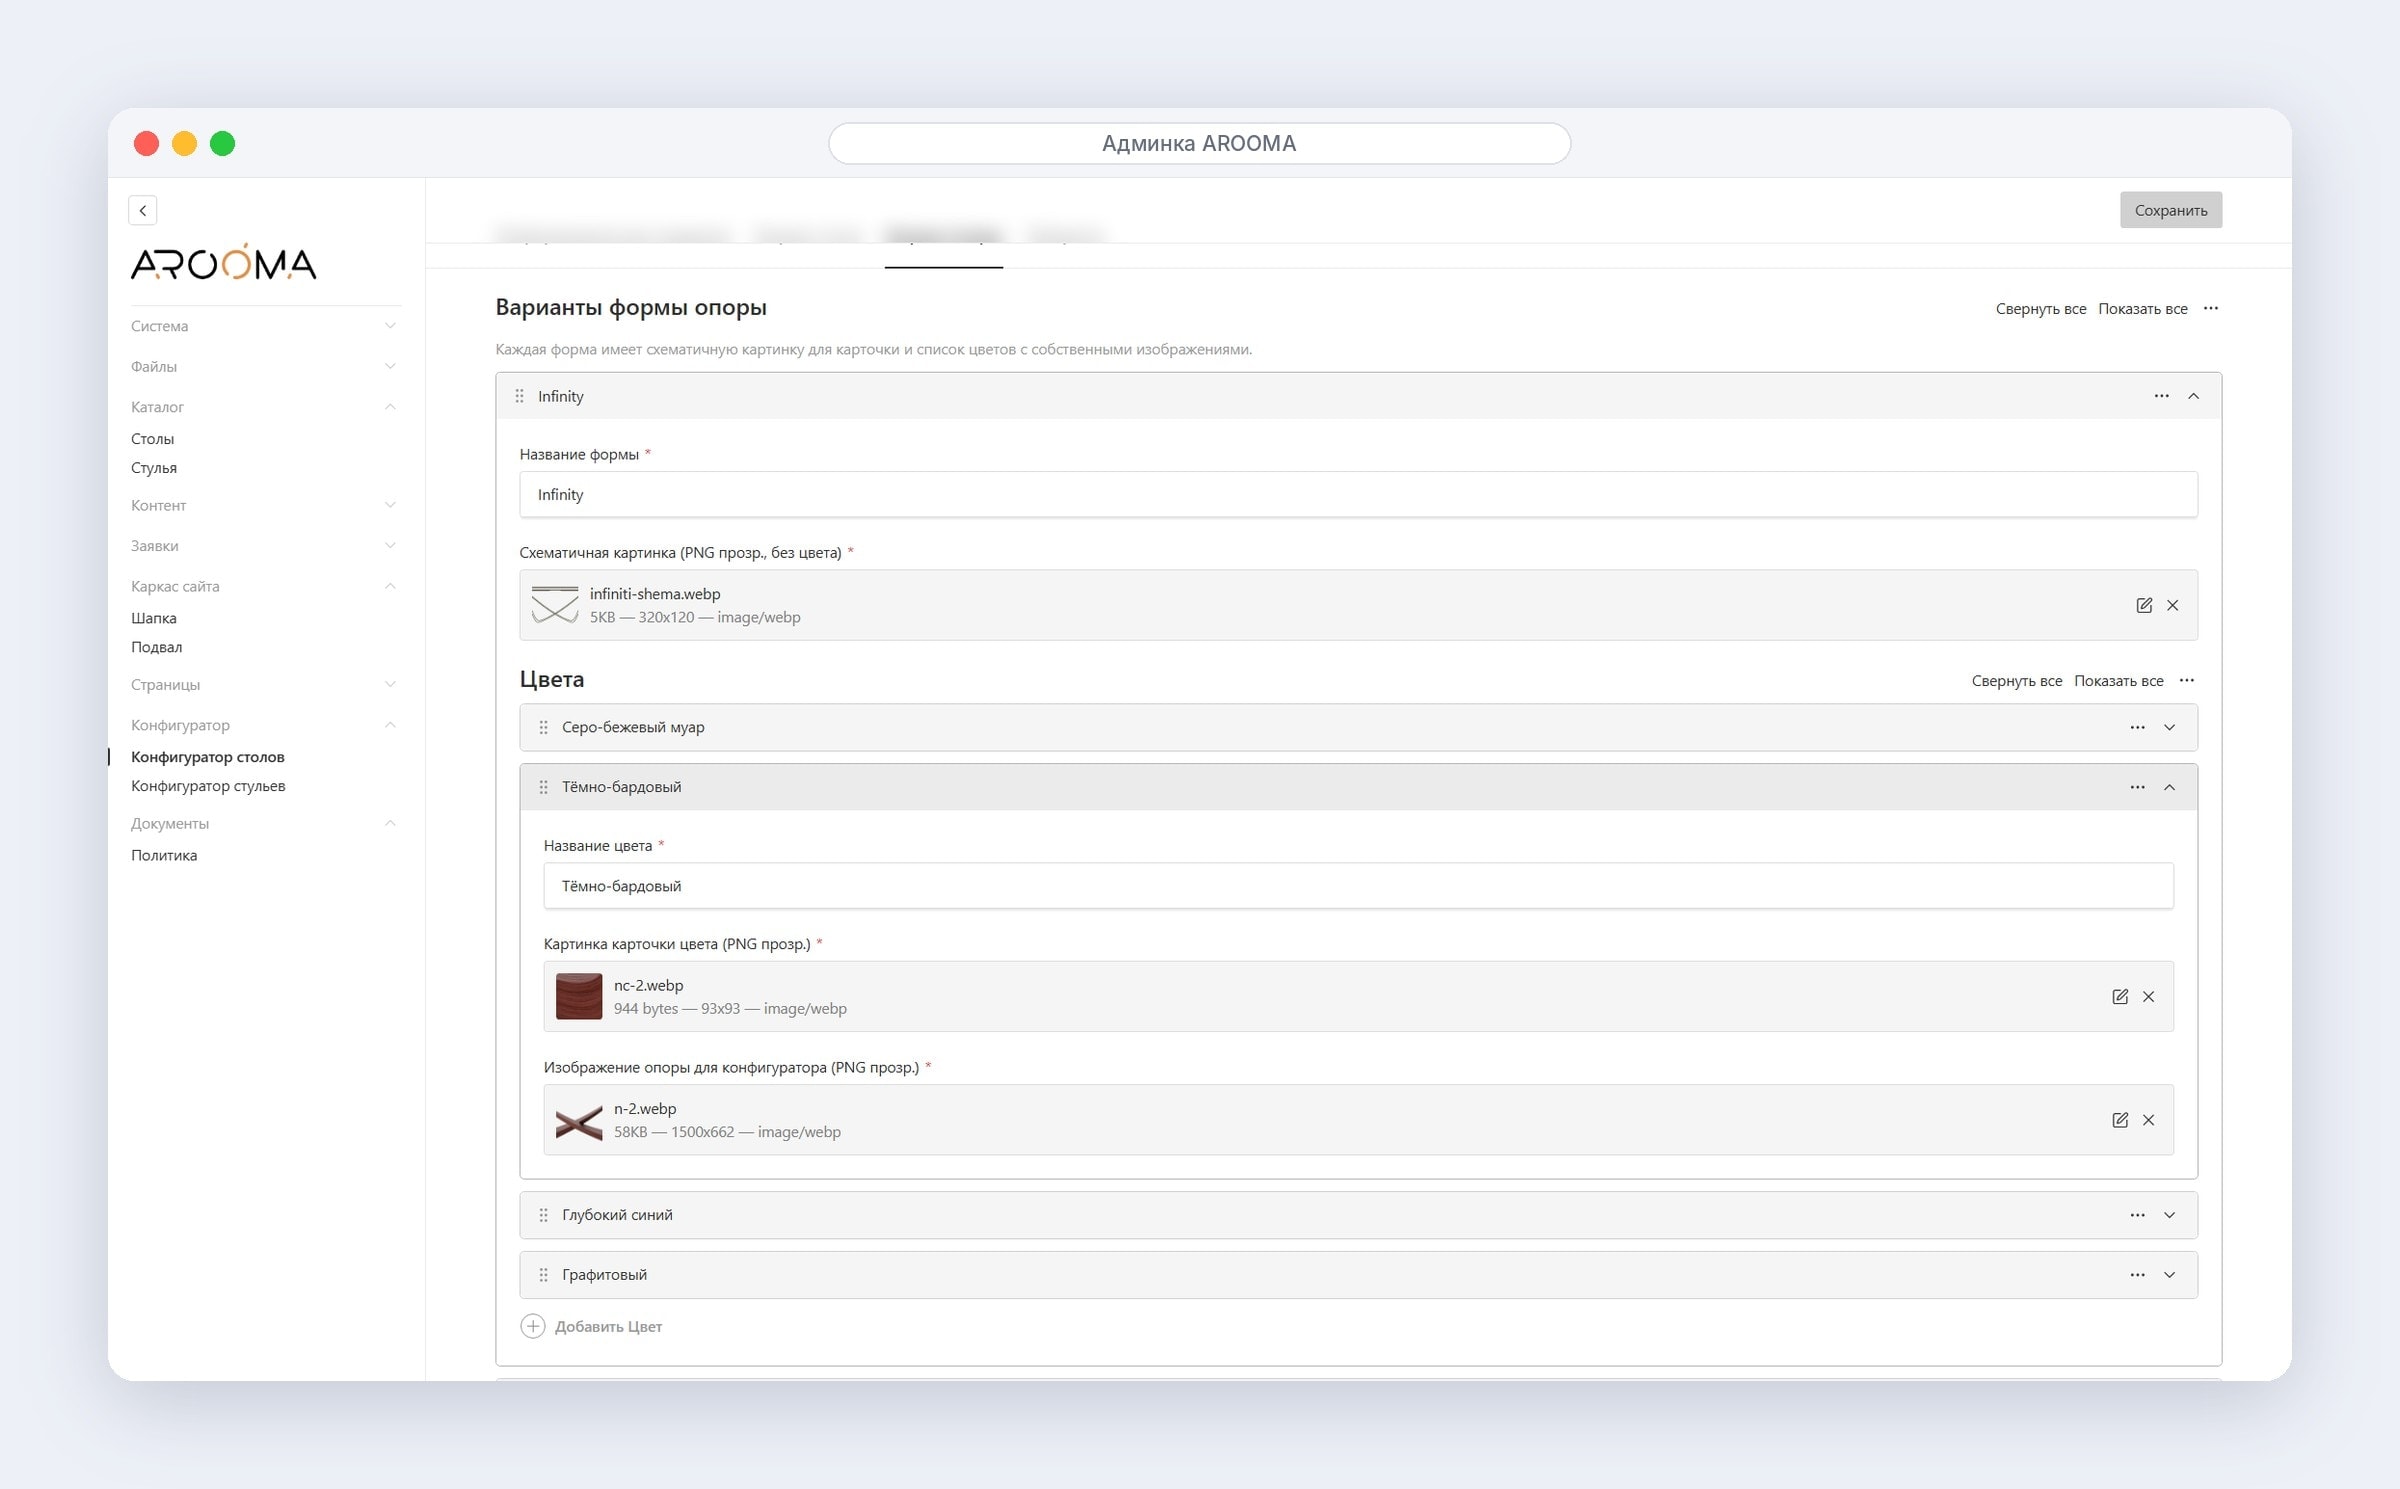Screen dimensions: 2400x1489
Task: Click Свернуть все for form variants
Action: click(2040, 308)
